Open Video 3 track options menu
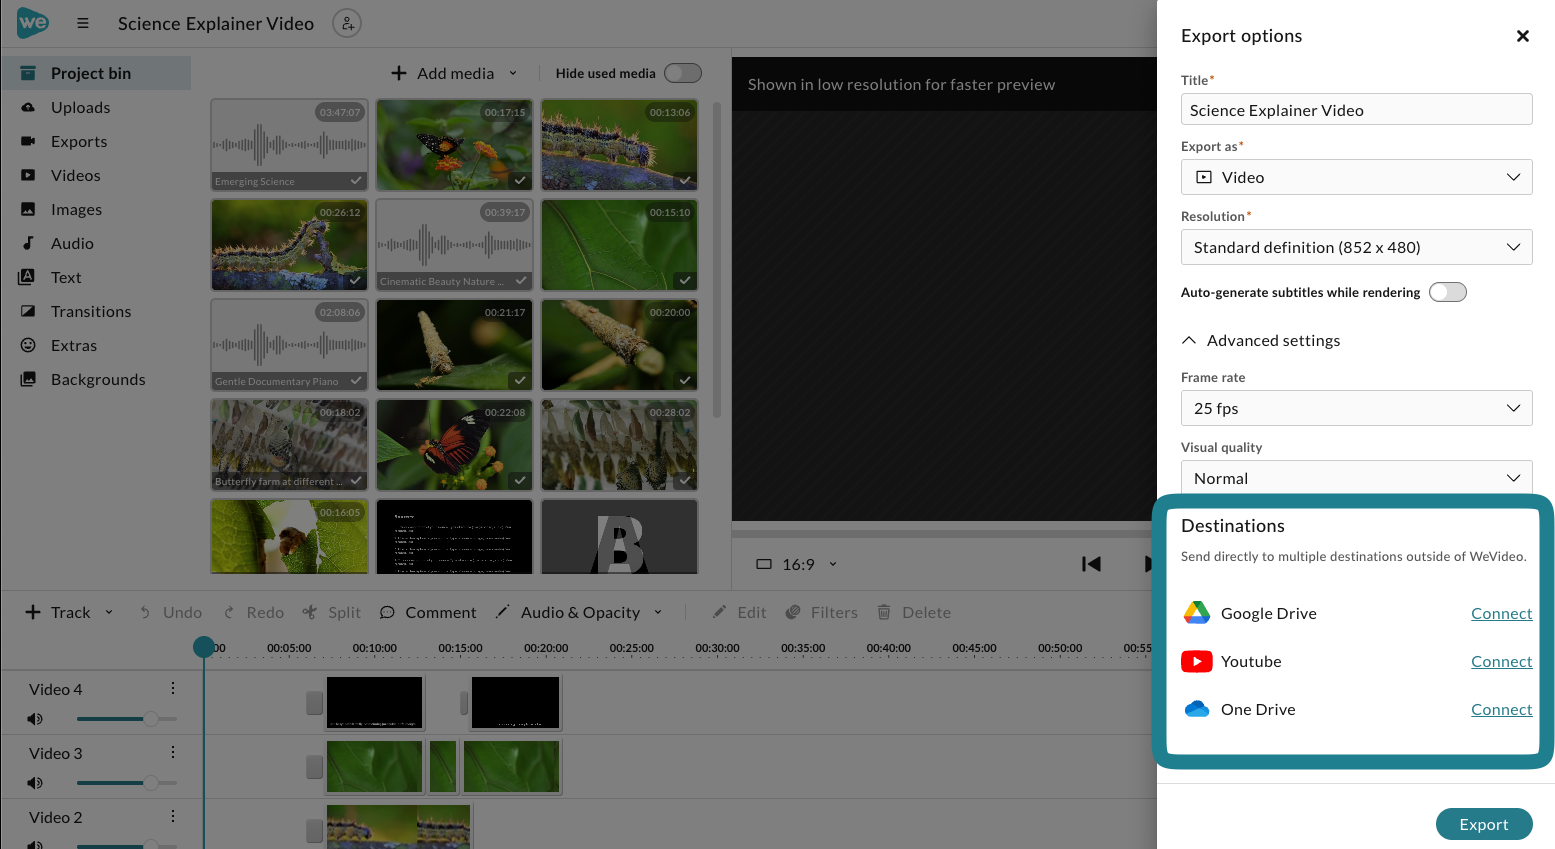Viewport: 1555px width, 849px height. [x=173, y=753]
